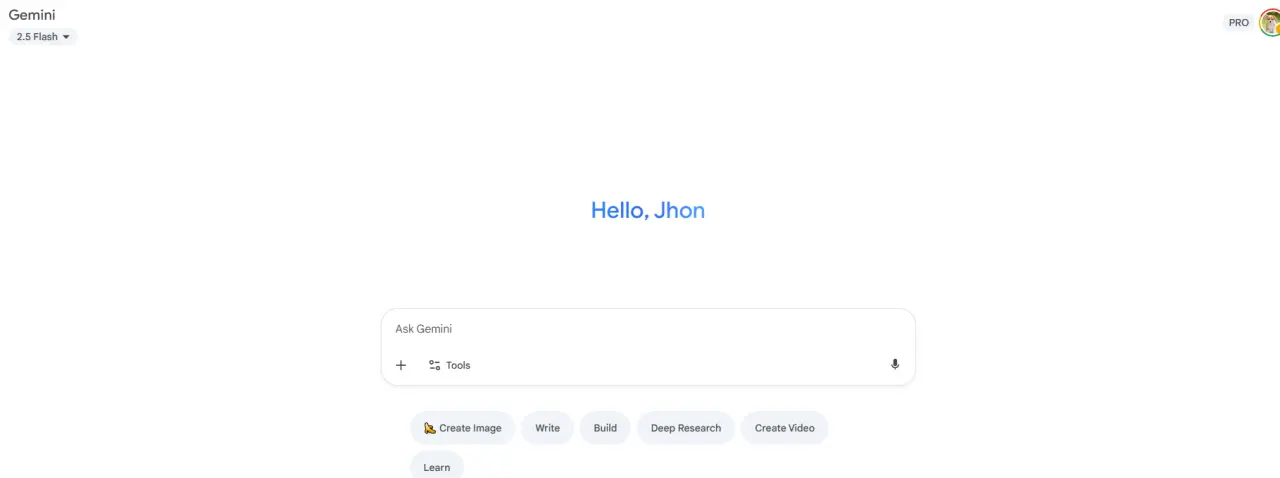The image size is (1280, 478).
Task: Open the account profile avatar
Action: pos(1269,22)
